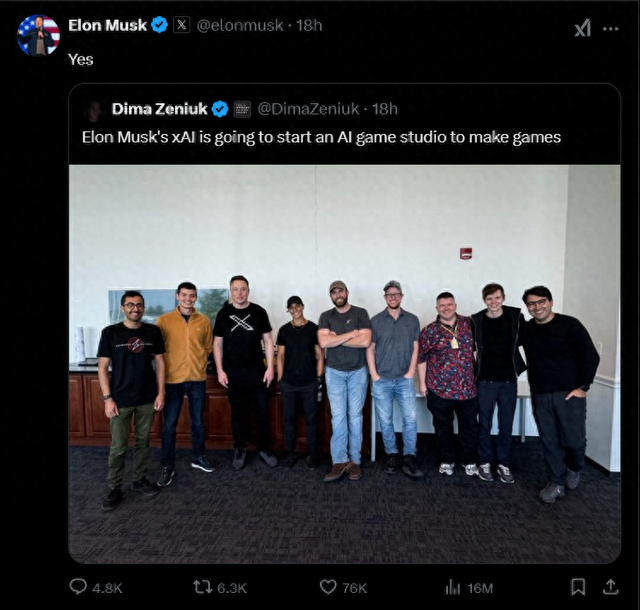This screenshot has height=610, width=640.
Task: Open the three-dot more options menu
Action: (611, 28)
